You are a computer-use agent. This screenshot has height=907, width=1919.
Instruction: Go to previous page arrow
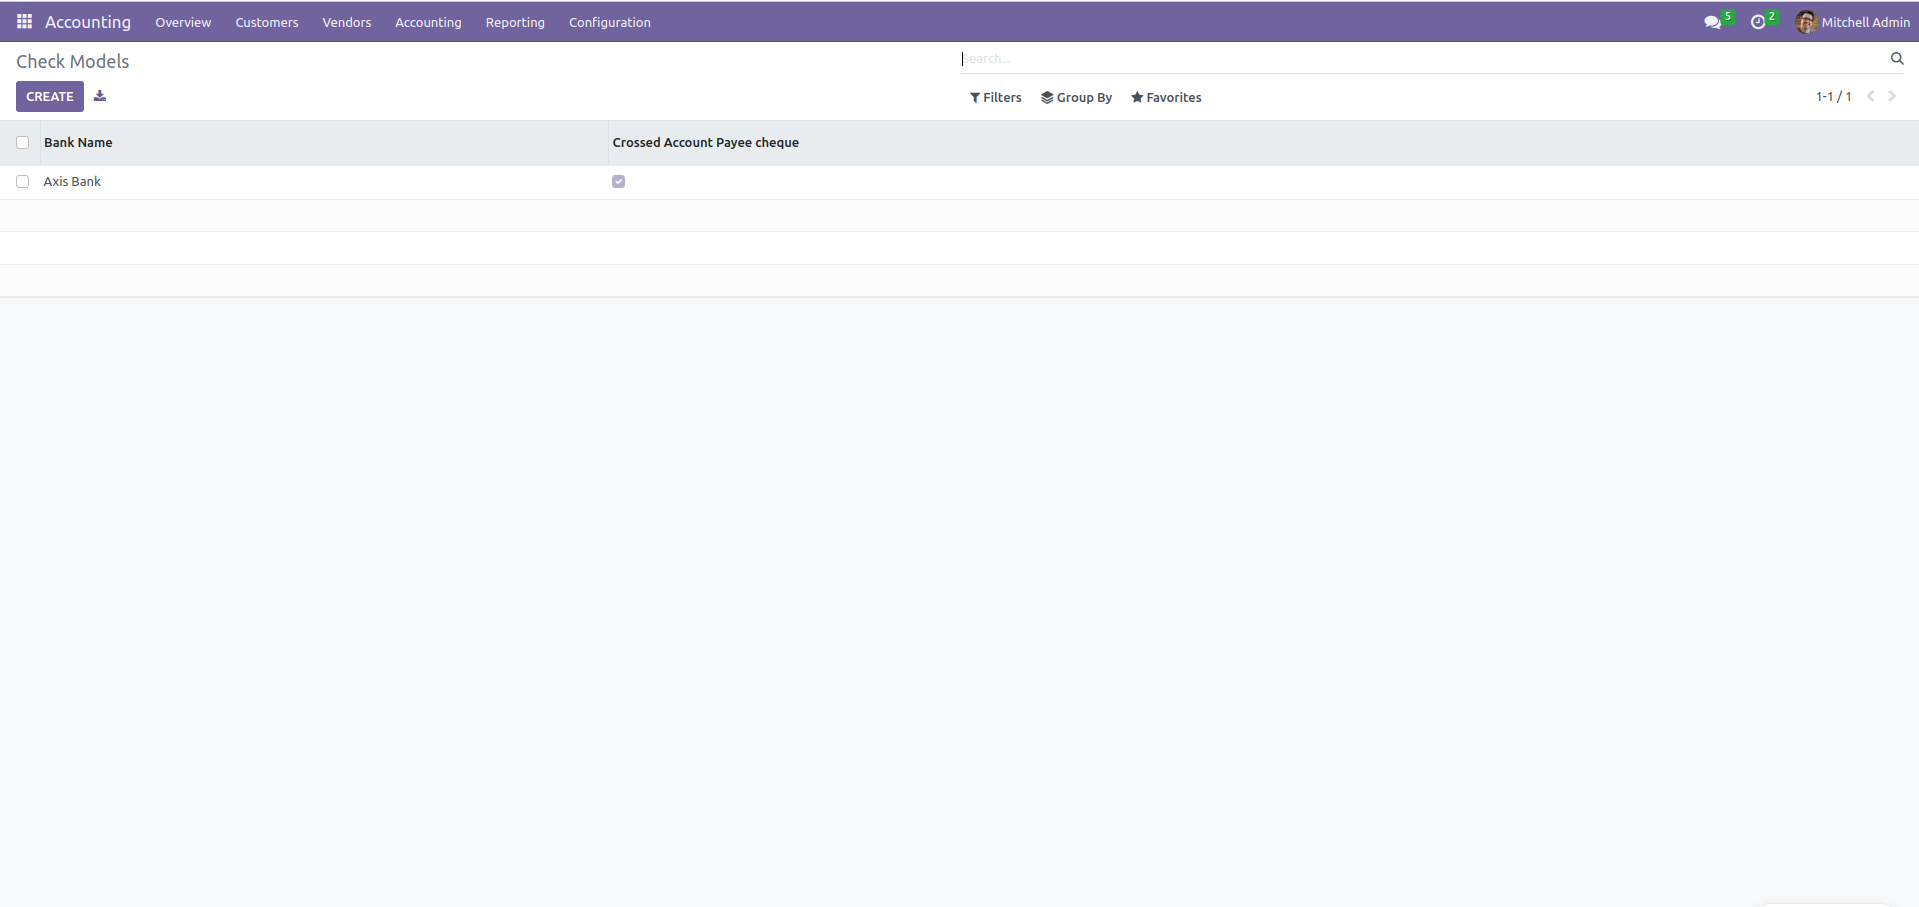pyautogui.click(x=1870, y=97)
